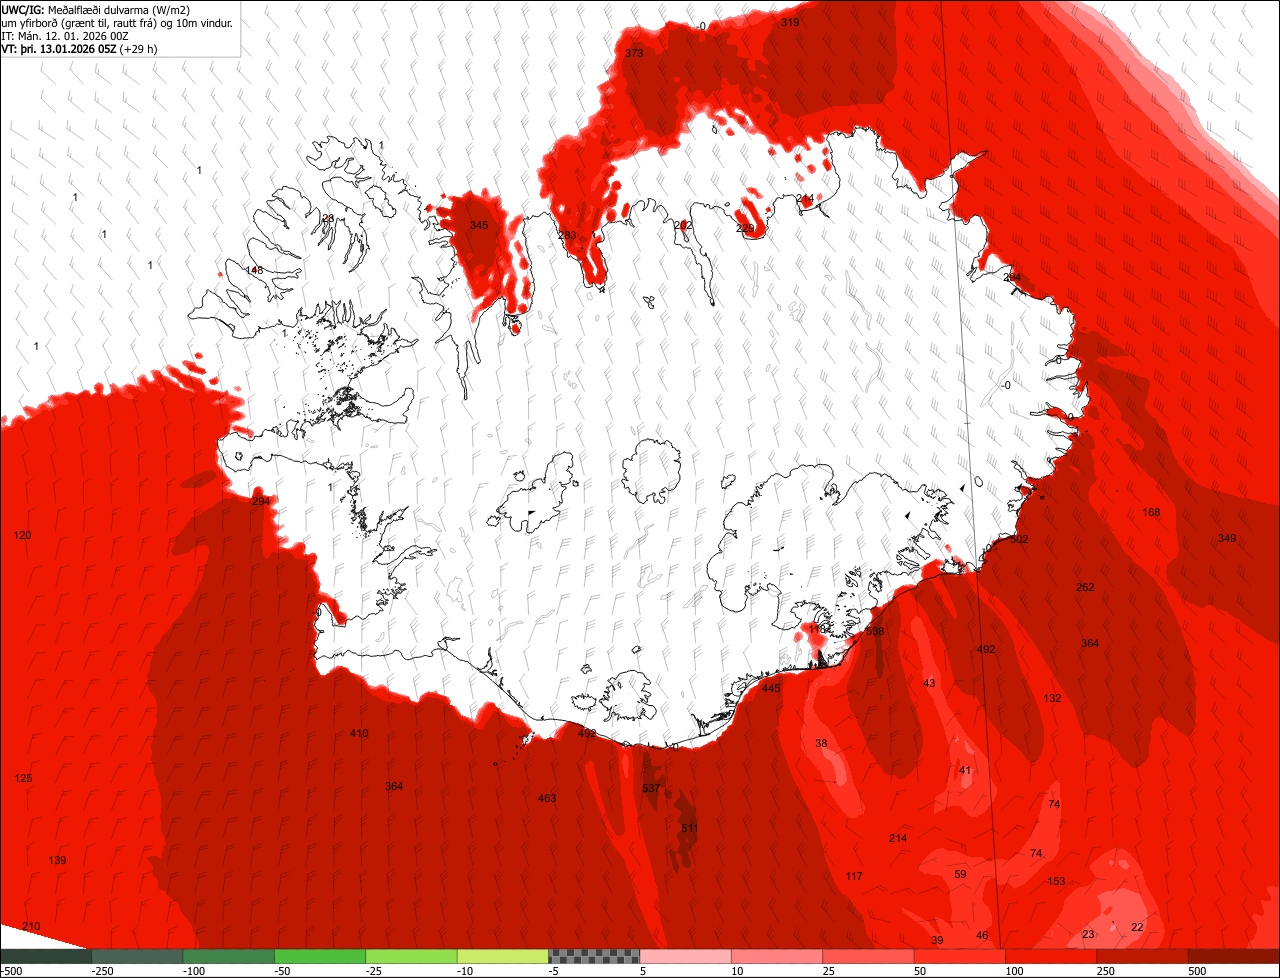Click the map value -153

pos(1055,881)
